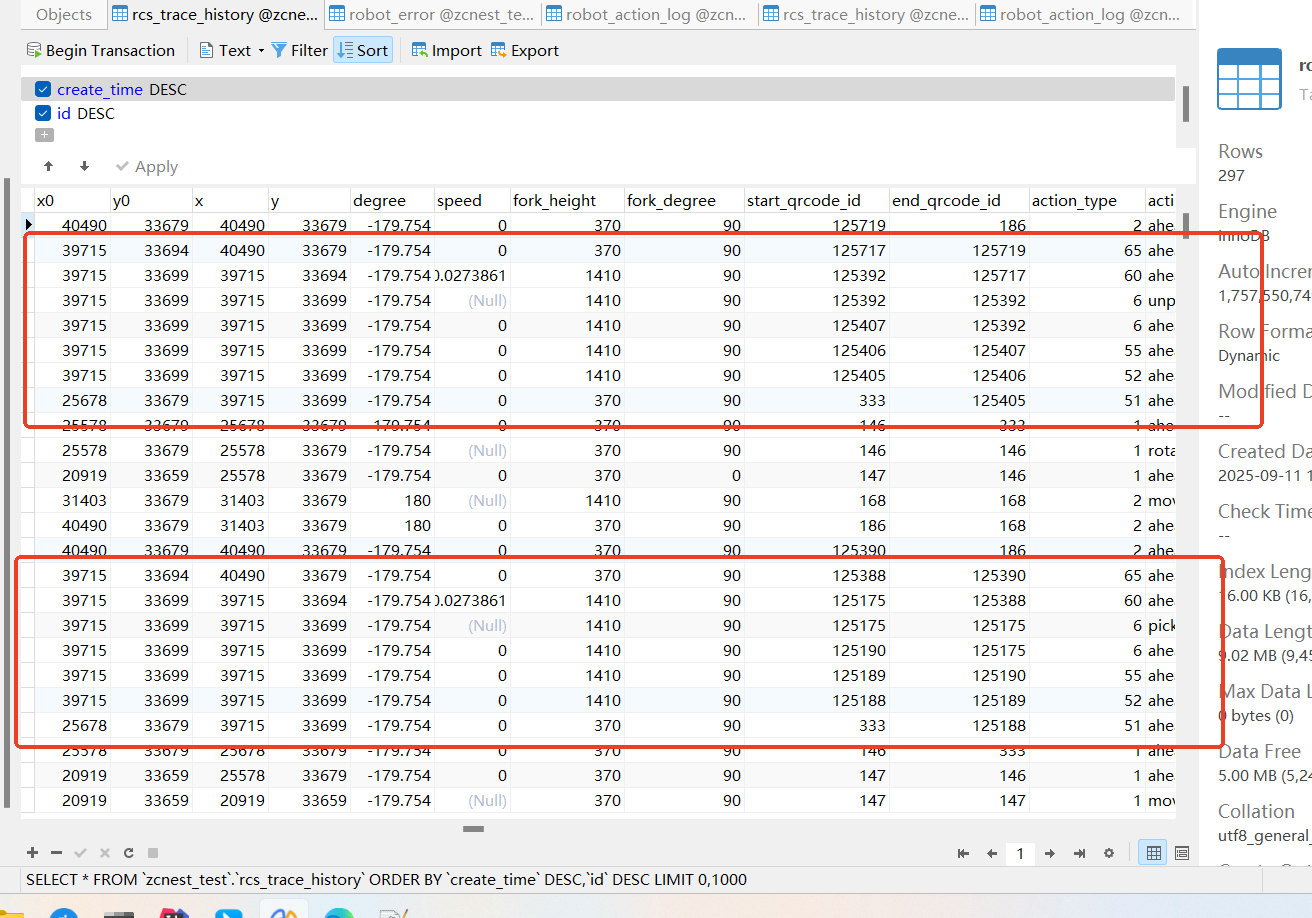Click the refresh icon below the grid
The width and height of the screenshot is (1312, 918).
(x=128, y=853)
